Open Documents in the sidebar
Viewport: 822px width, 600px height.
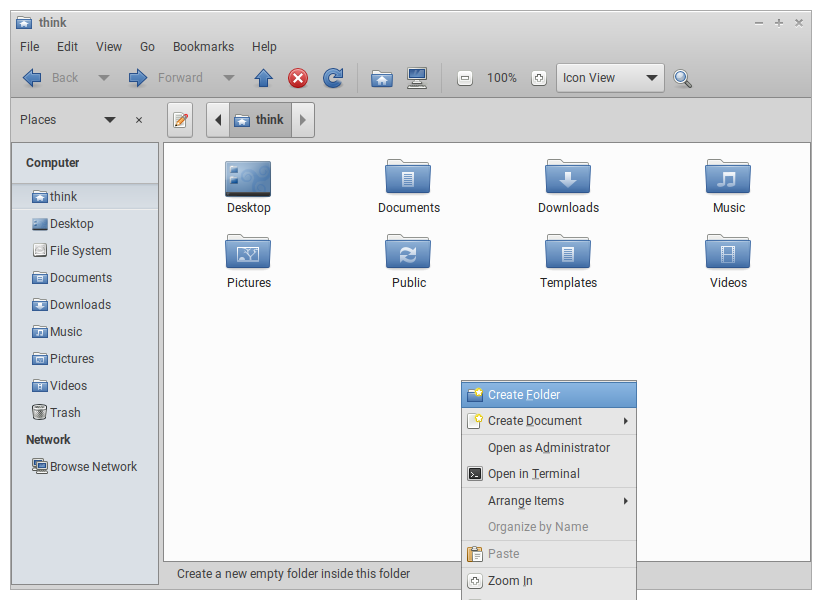pyautogui.click(x=85, y=278)
